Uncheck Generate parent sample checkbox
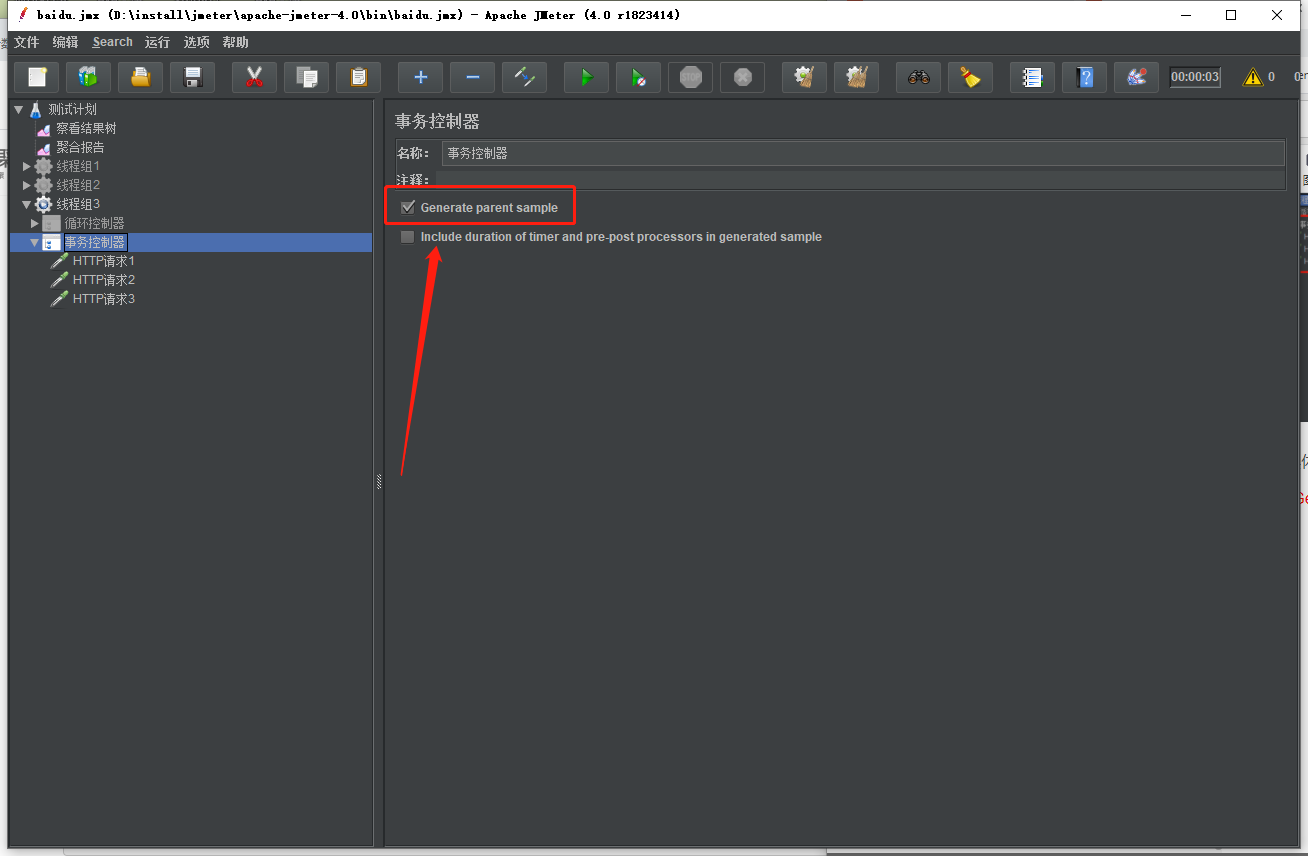1308x856 pixels. click(408, 208)
